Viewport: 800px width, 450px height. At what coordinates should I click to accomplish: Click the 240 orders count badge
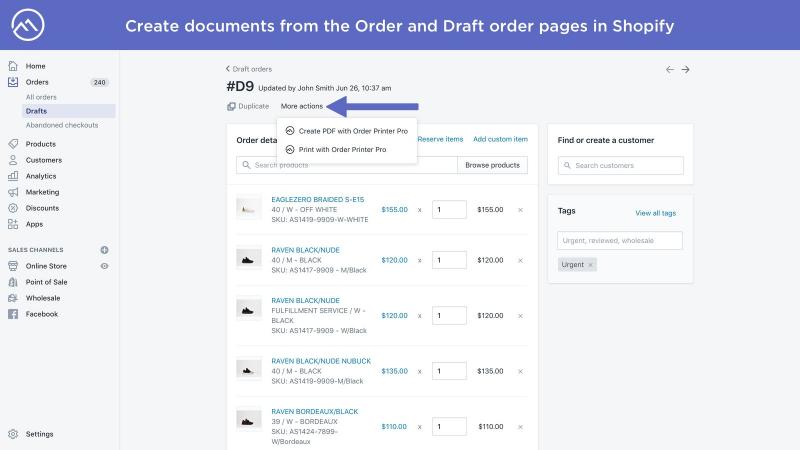[x=99, y=82]
